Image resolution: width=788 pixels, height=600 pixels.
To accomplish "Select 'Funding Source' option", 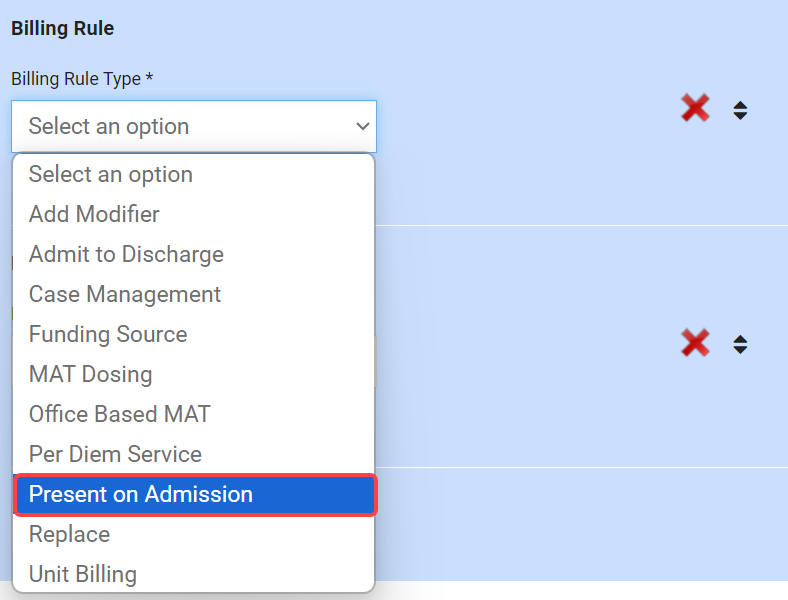I will [108, 334].
